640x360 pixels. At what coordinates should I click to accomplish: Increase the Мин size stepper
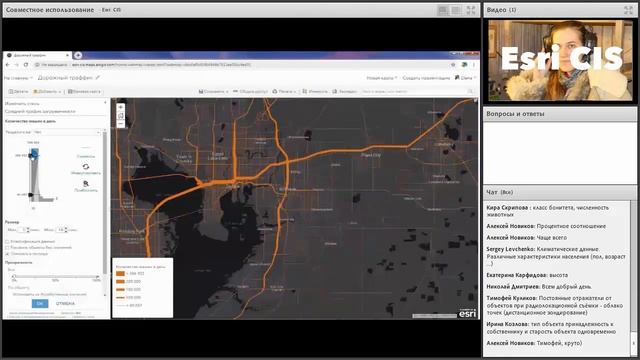coord(28,229)
